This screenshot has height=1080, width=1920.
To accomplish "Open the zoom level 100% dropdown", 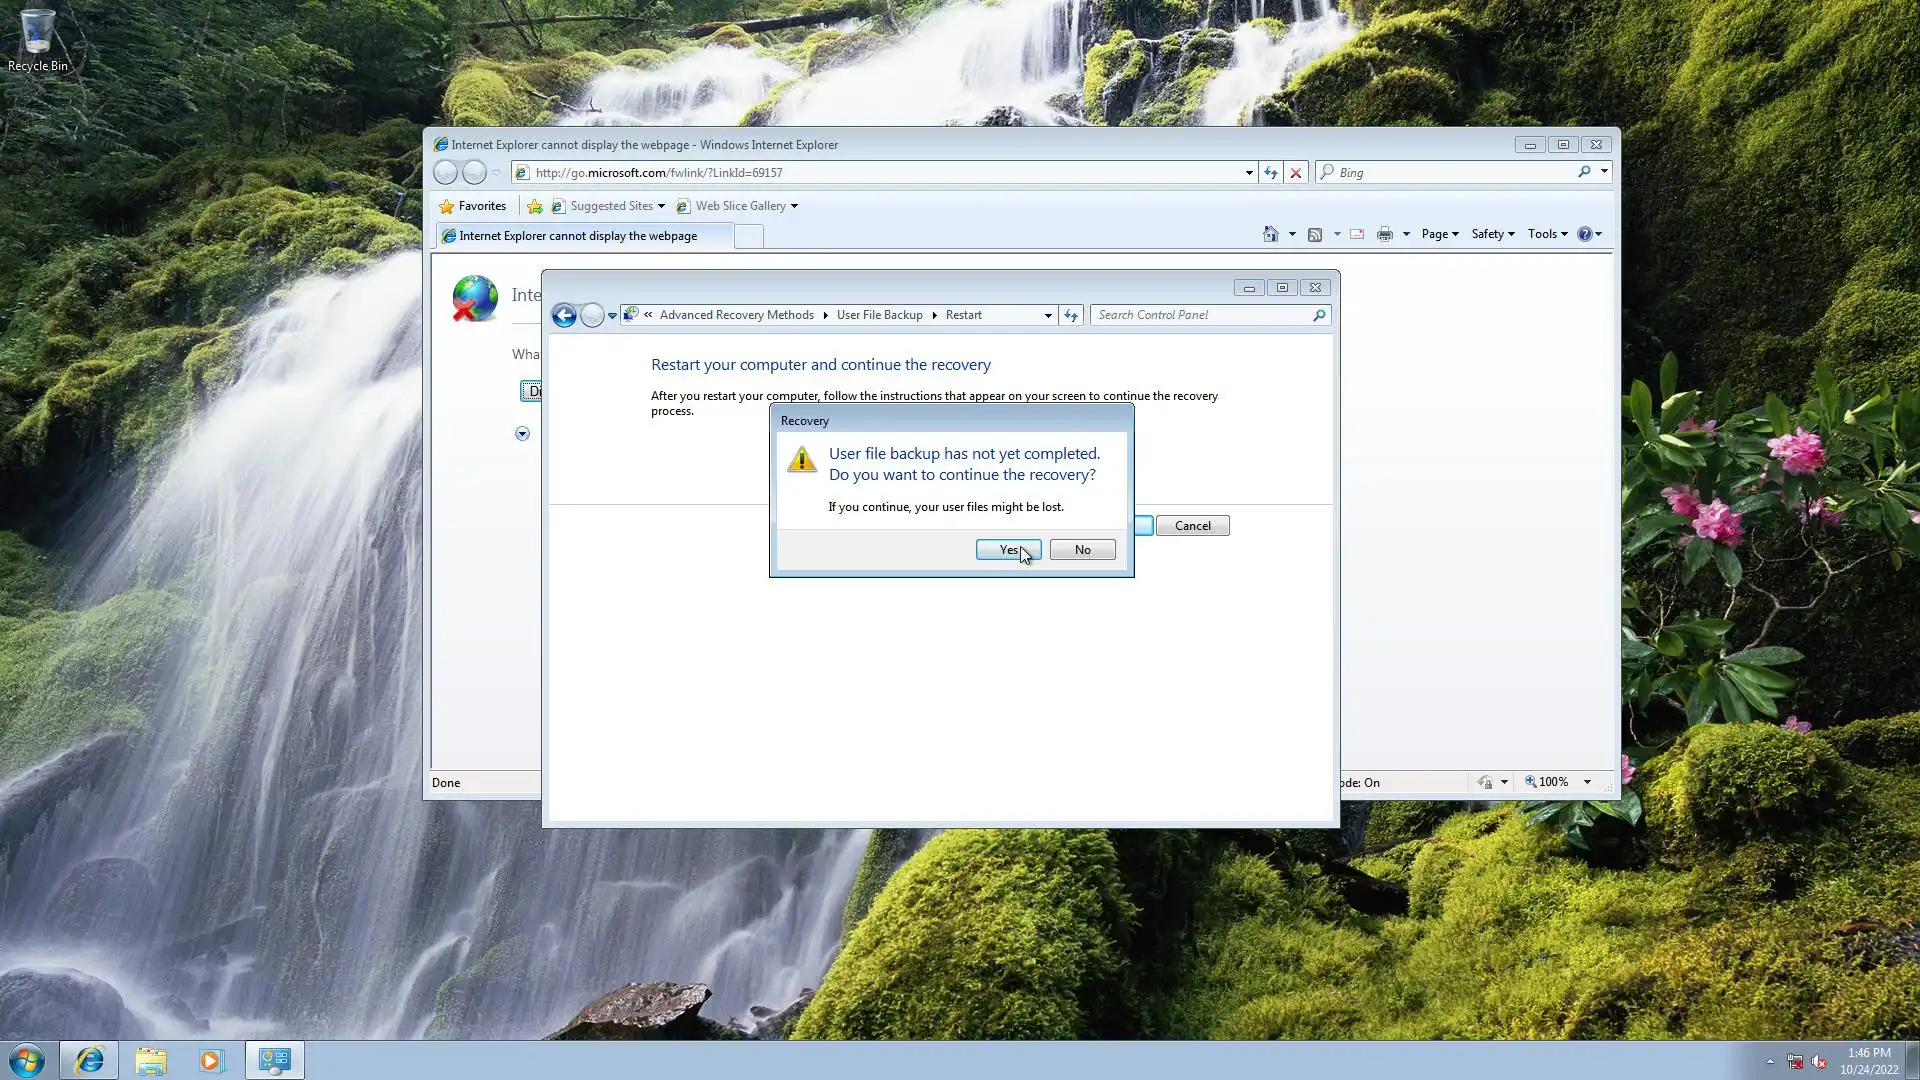I will tap(1587, 782).
